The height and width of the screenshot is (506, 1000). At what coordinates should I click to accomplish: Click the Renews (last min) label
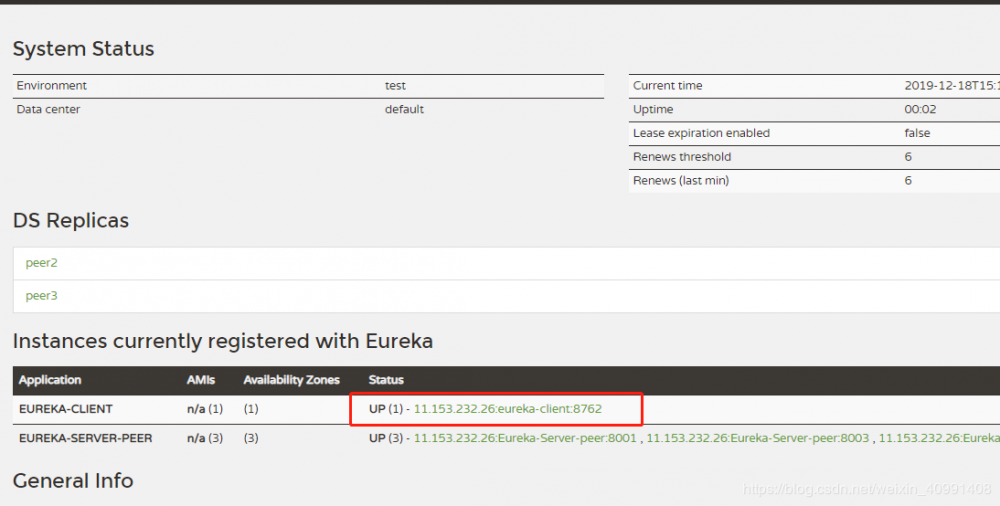pos(681,181)
